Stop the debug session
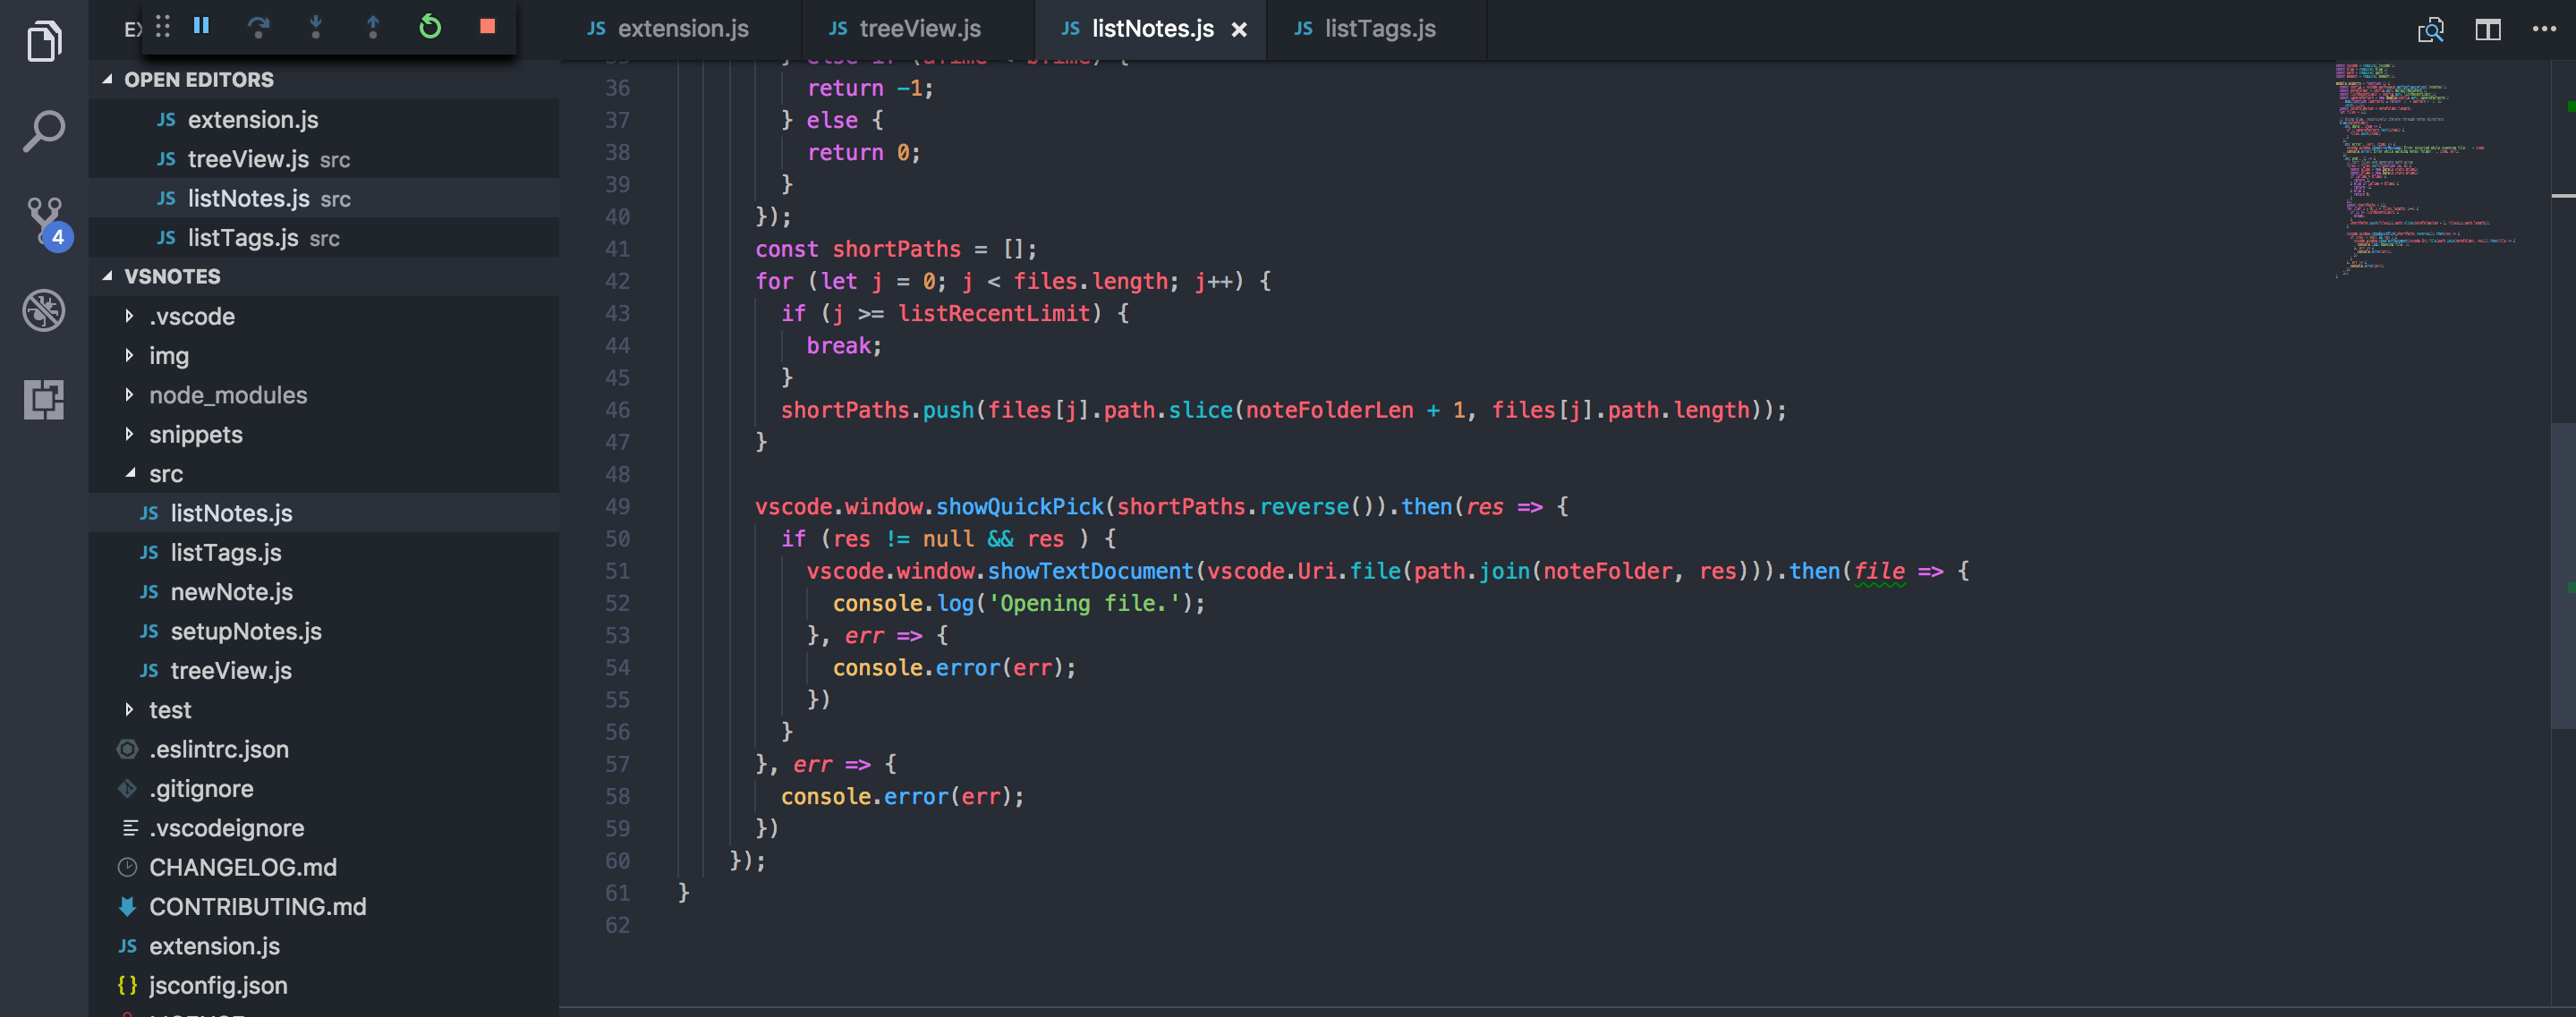The image size is (2576, 1017). click(487, 26)
